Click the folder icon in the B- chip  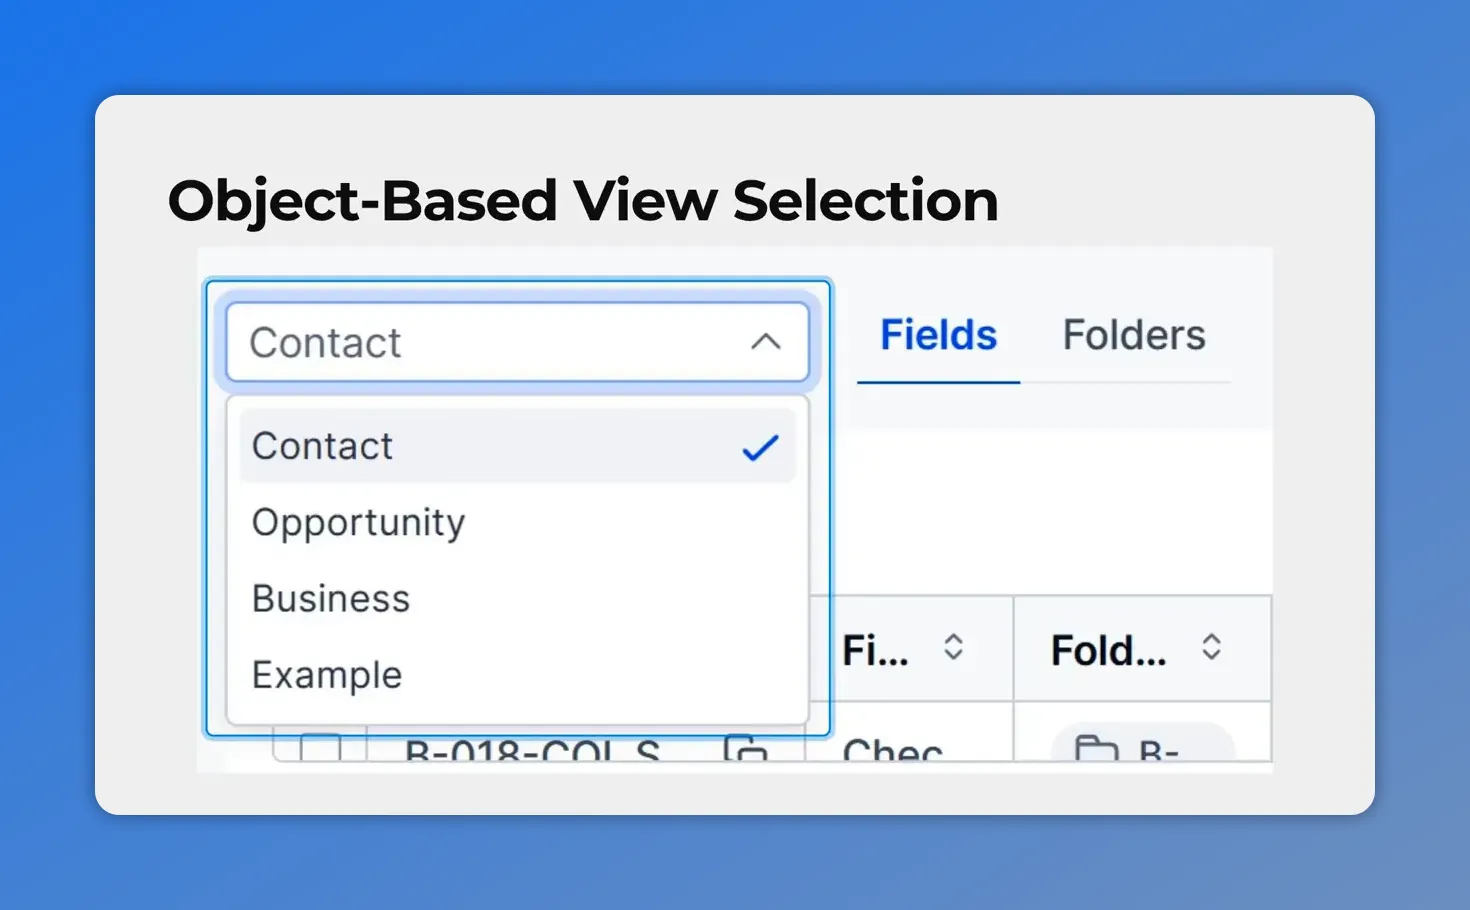click(x=1096, y=750)
